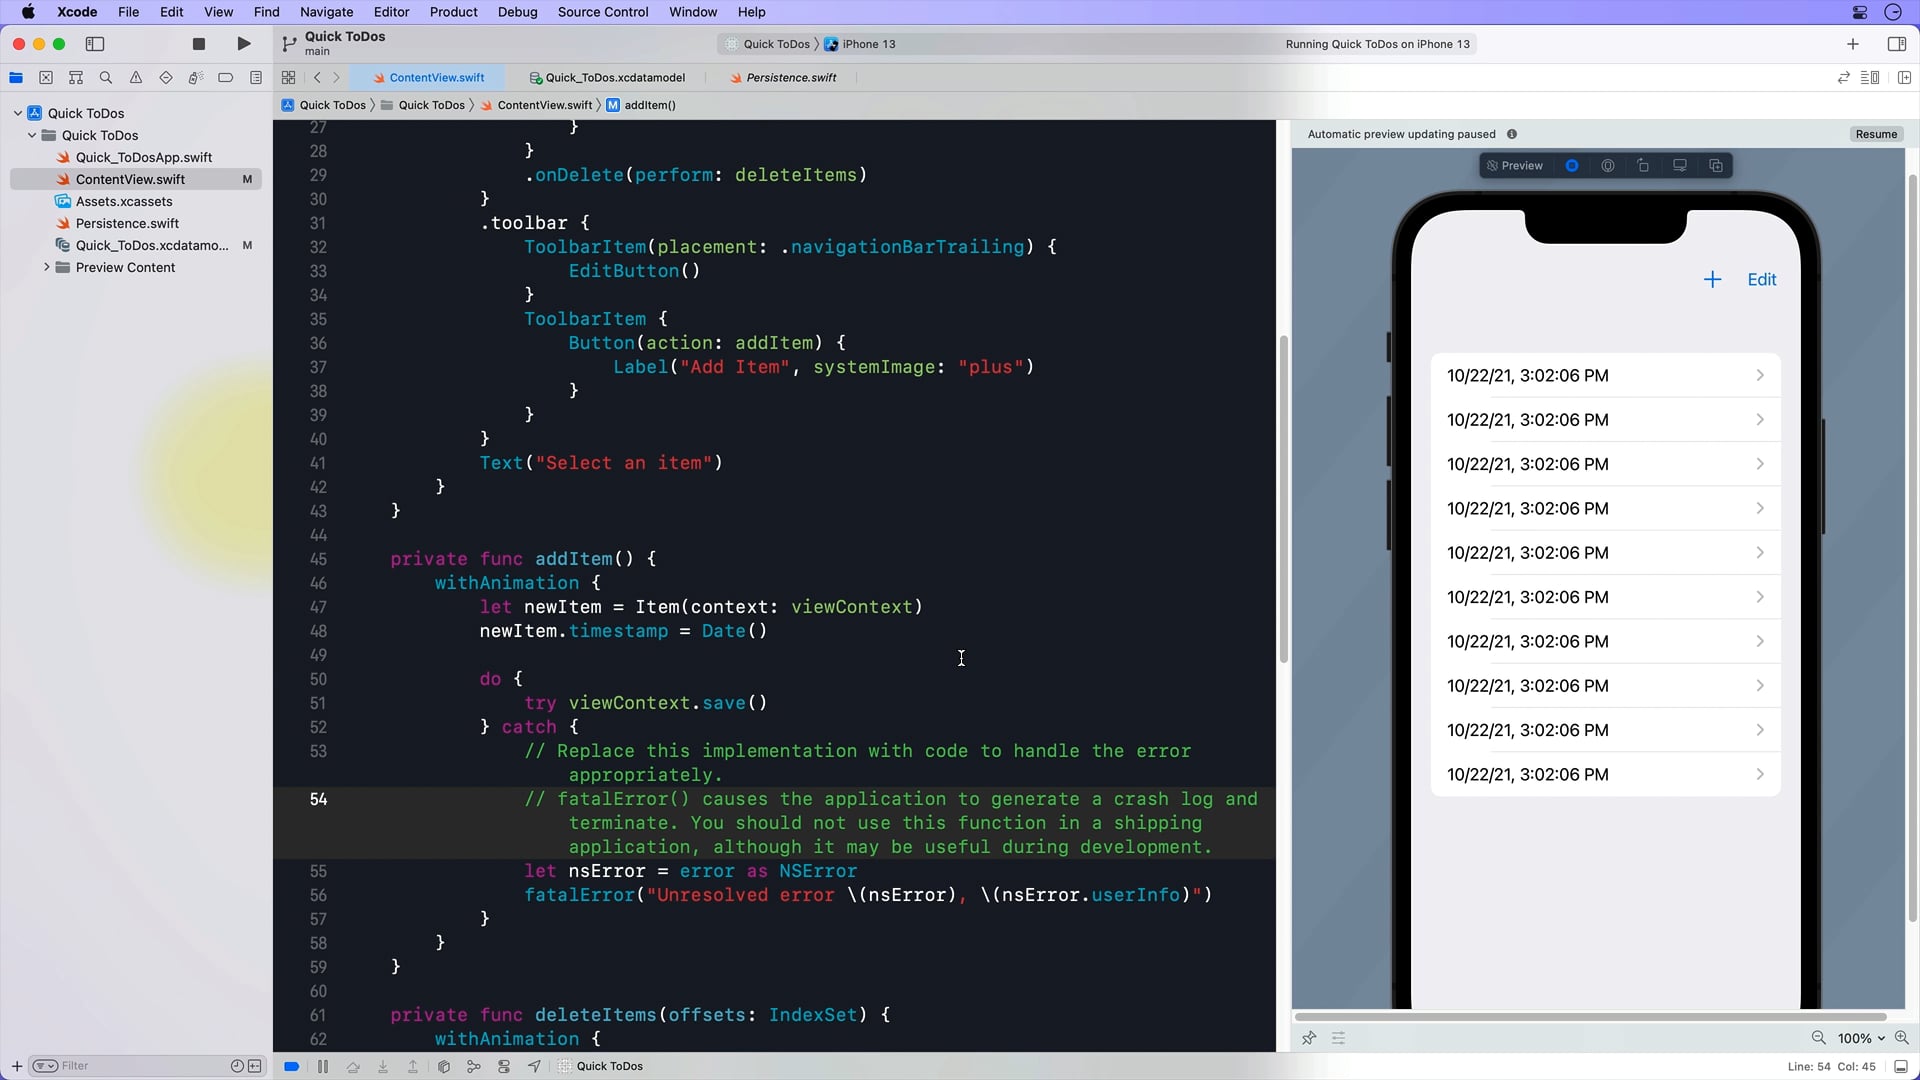
Task: Zoom out the preview canvas
Action: (x=1818, y=1038)
